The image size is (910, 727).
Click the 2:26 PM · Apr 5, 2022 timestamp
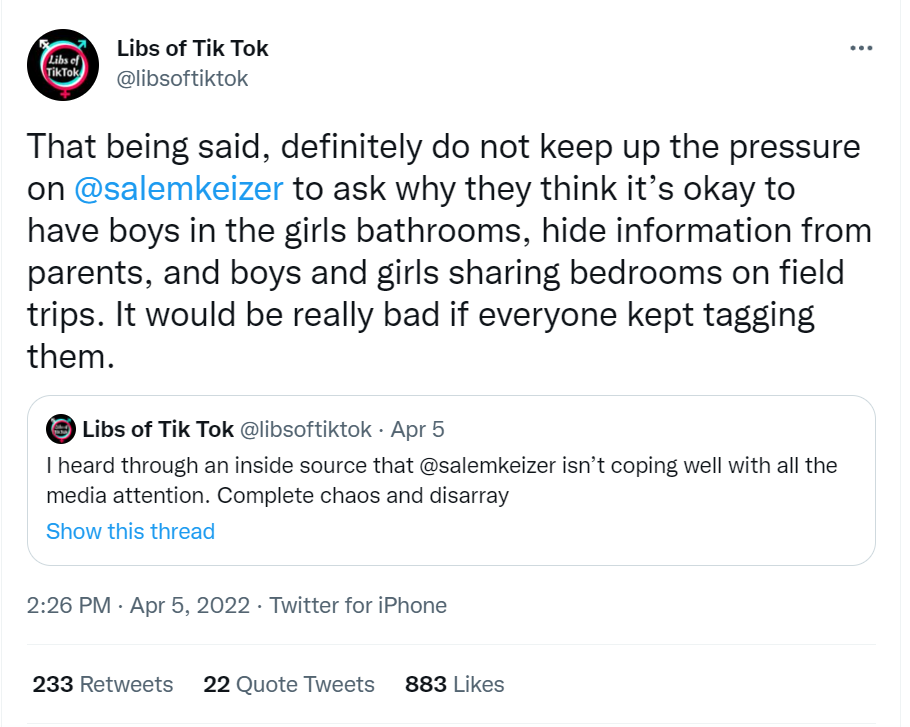[x=140, y=605]
